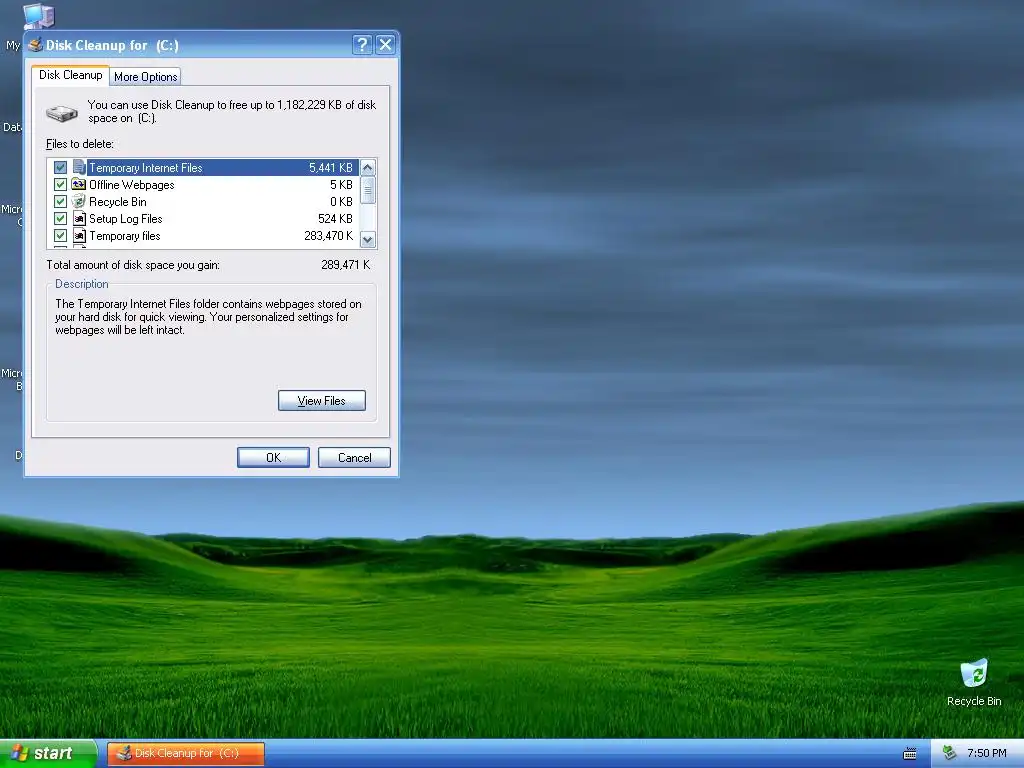The height and width of the screenshot is (768, 1024).
Task: Close the Disk Cleanup dialog
Action: point(385,44)
